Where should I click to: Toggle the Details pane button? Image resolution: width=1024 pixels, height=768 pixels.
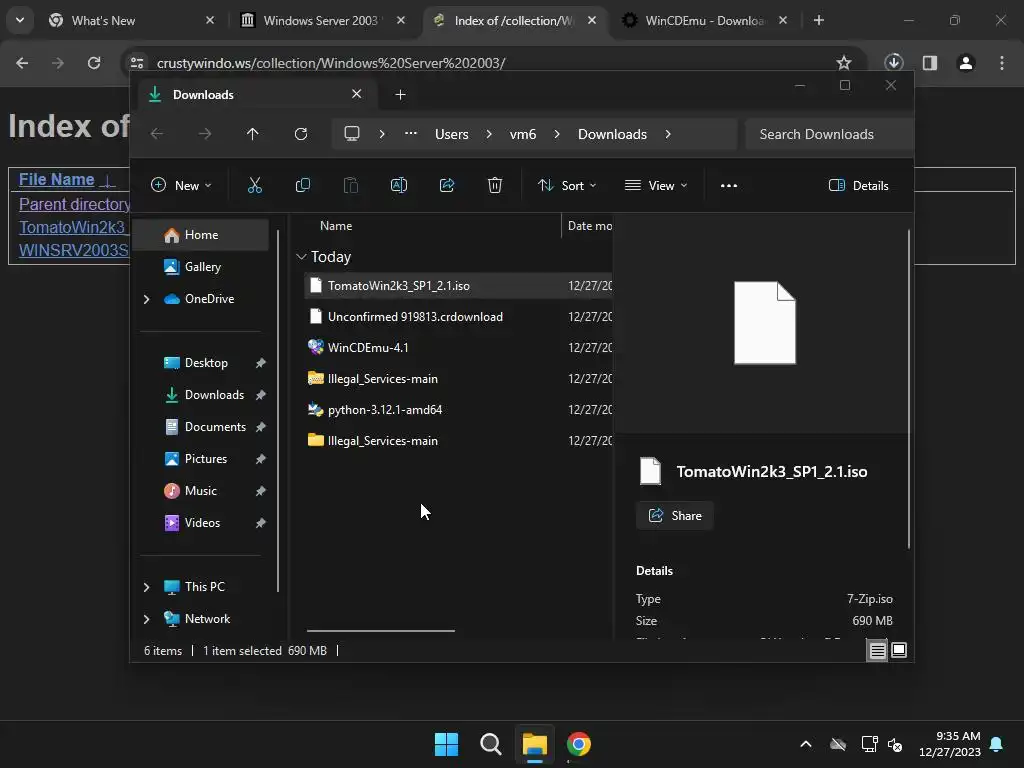pyautogui.click(x=858, y=185)
